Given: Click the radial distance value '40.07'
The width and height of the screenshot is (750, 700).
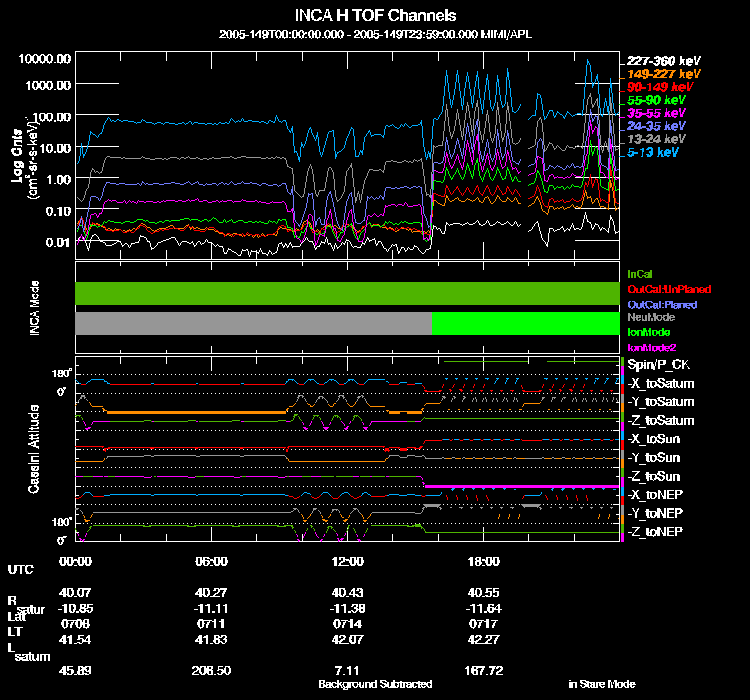Looking at the screenshot, I should 75,592.
